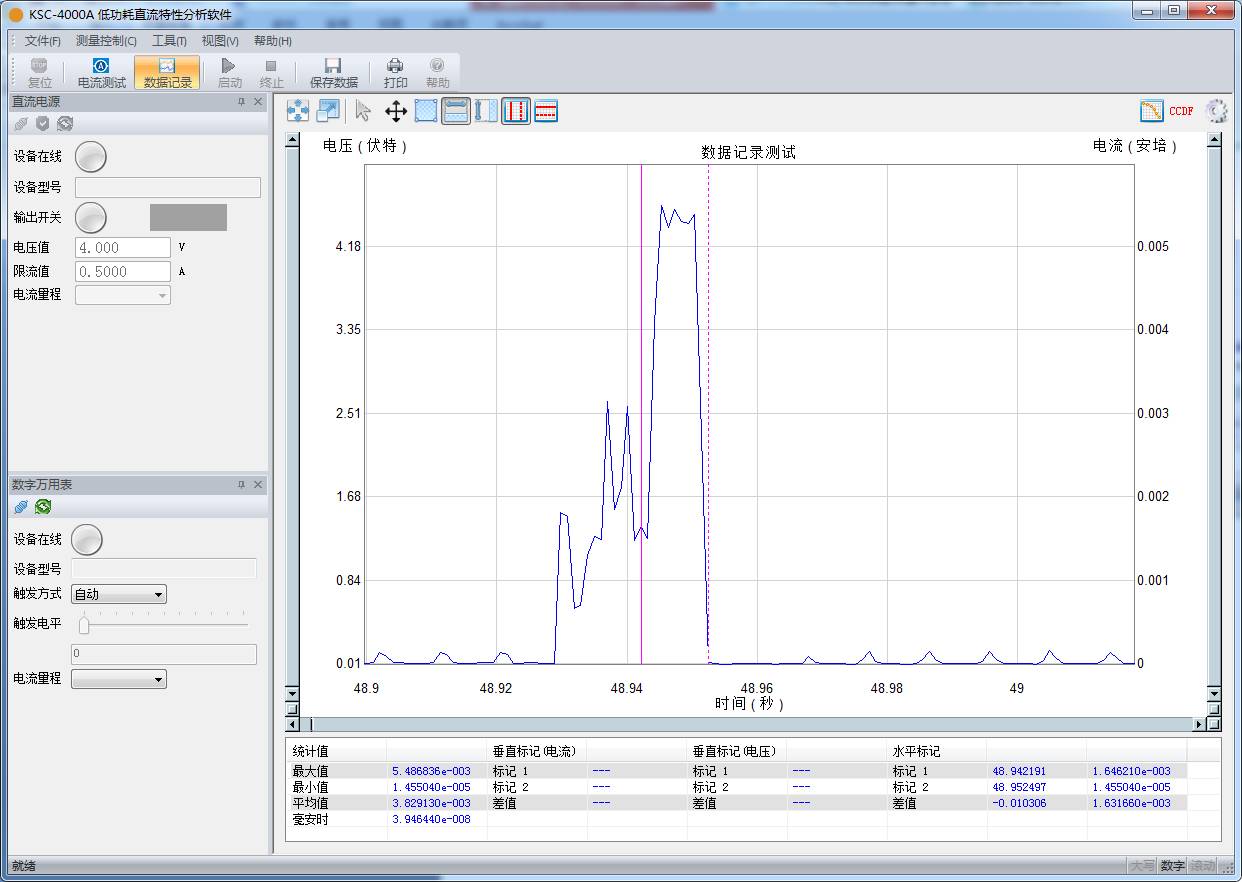Click the solid magenta marker line on chart
The height and width of the screenshot is (882, 1242).
[641, 414]
